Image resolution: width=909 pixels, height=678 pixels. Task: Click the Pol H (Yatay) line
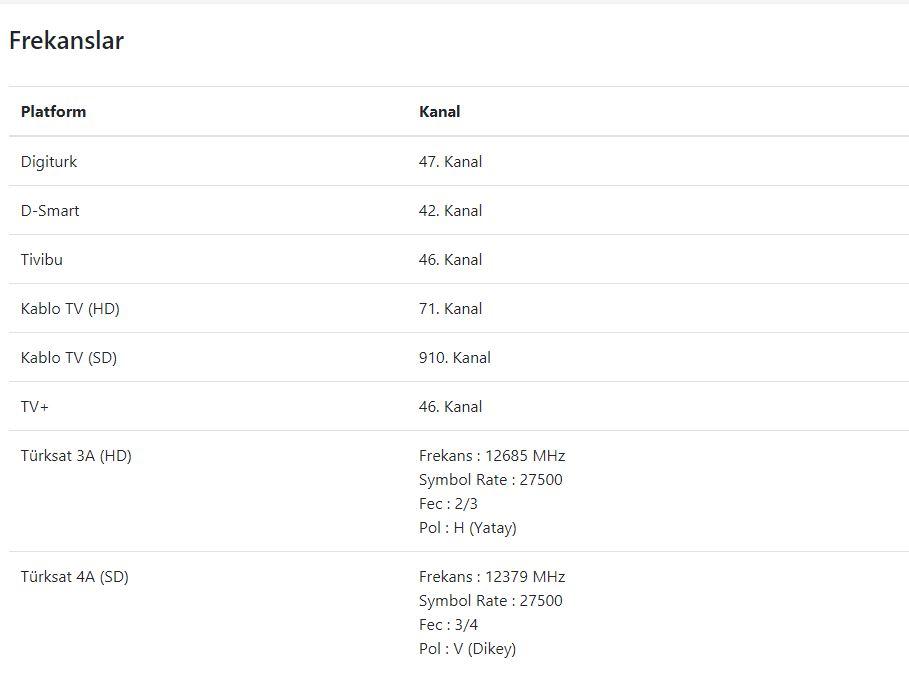pyautogui.click(x=467, y=528)
